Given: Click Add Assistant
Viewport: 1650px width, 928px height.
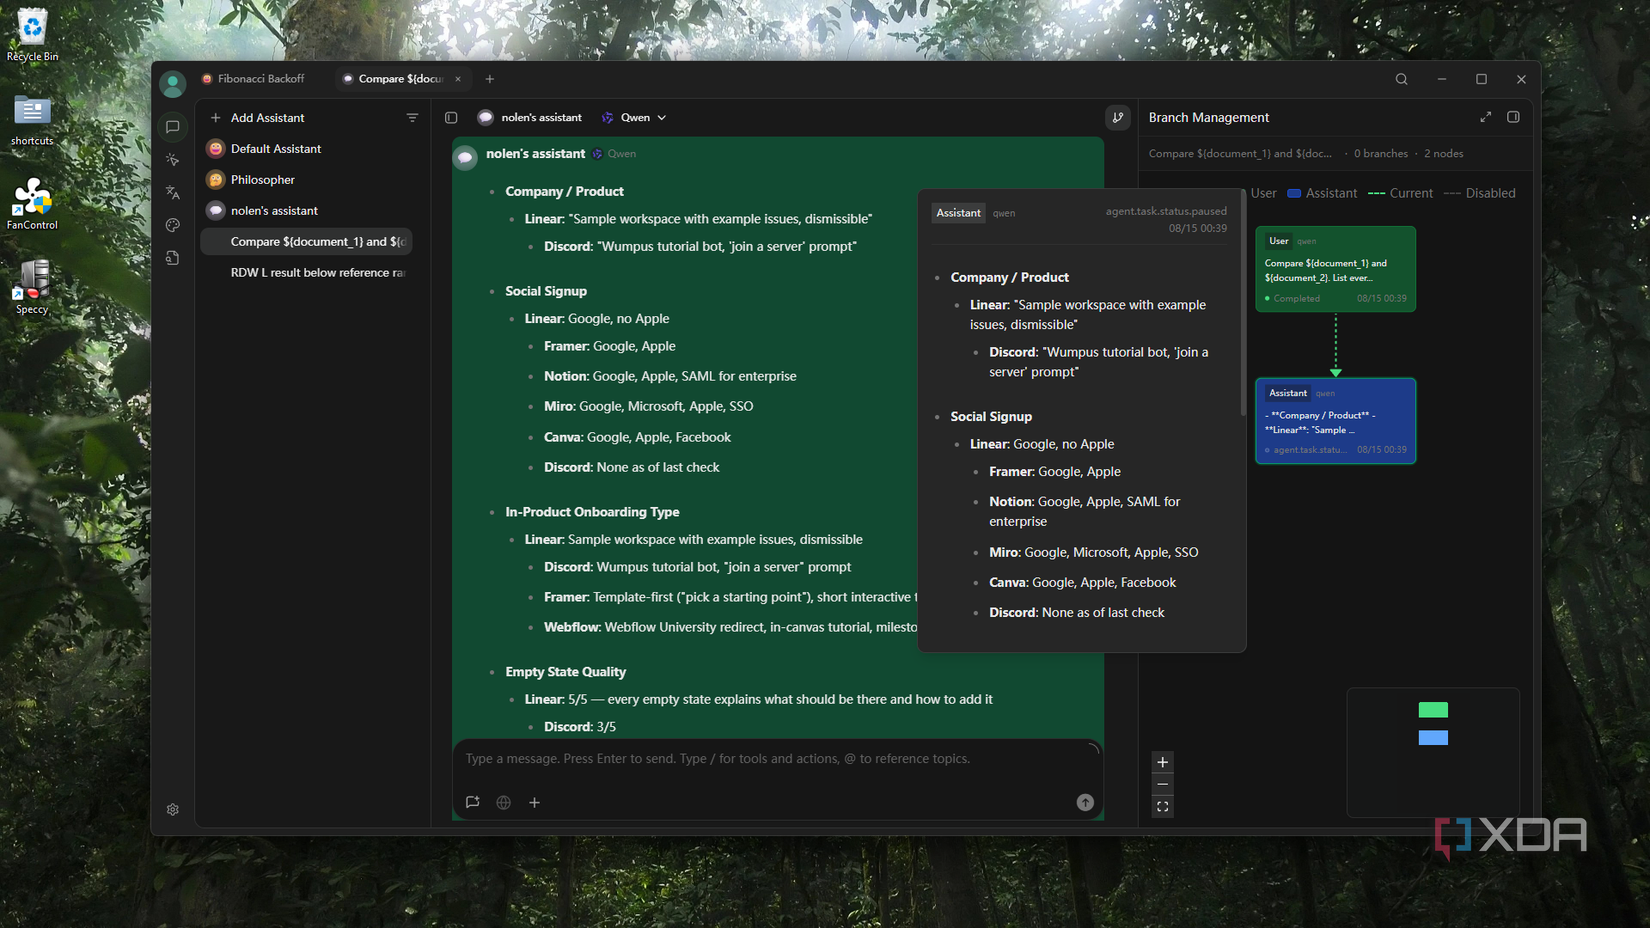Looking at the screenshot, I should pos(257,118).
